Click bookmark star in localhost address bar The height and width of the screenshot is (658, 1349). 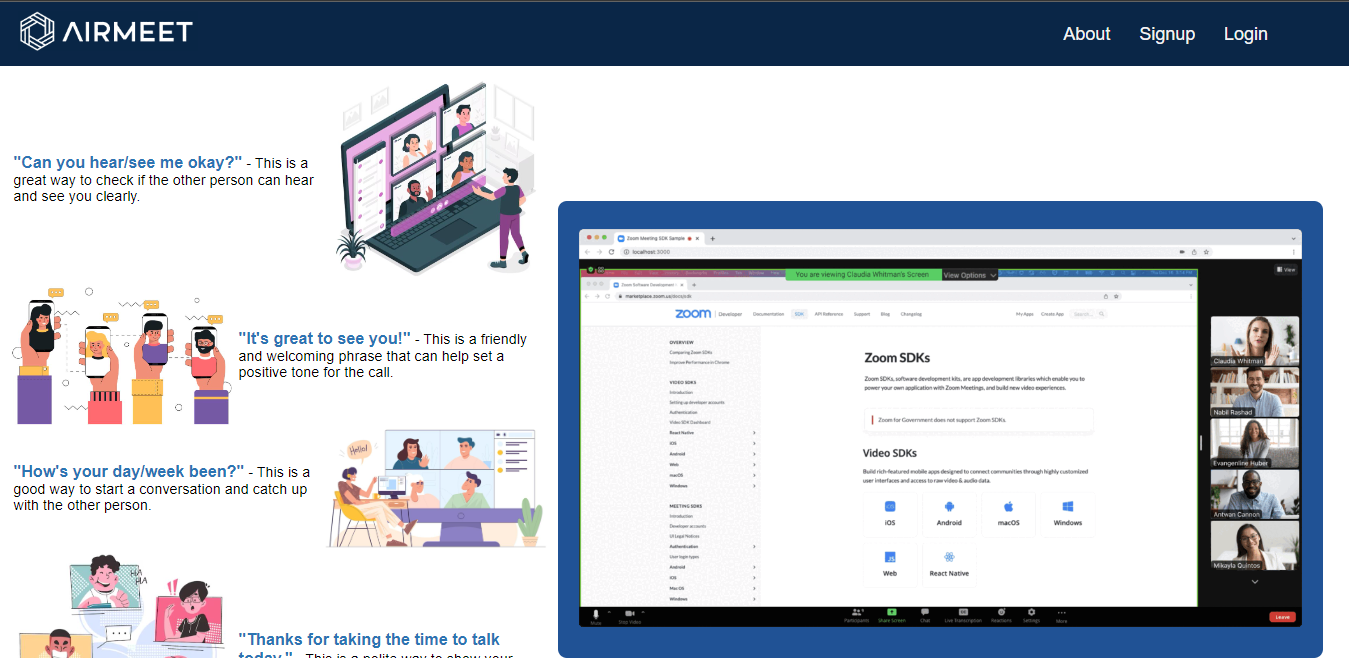pos(1205,252)
